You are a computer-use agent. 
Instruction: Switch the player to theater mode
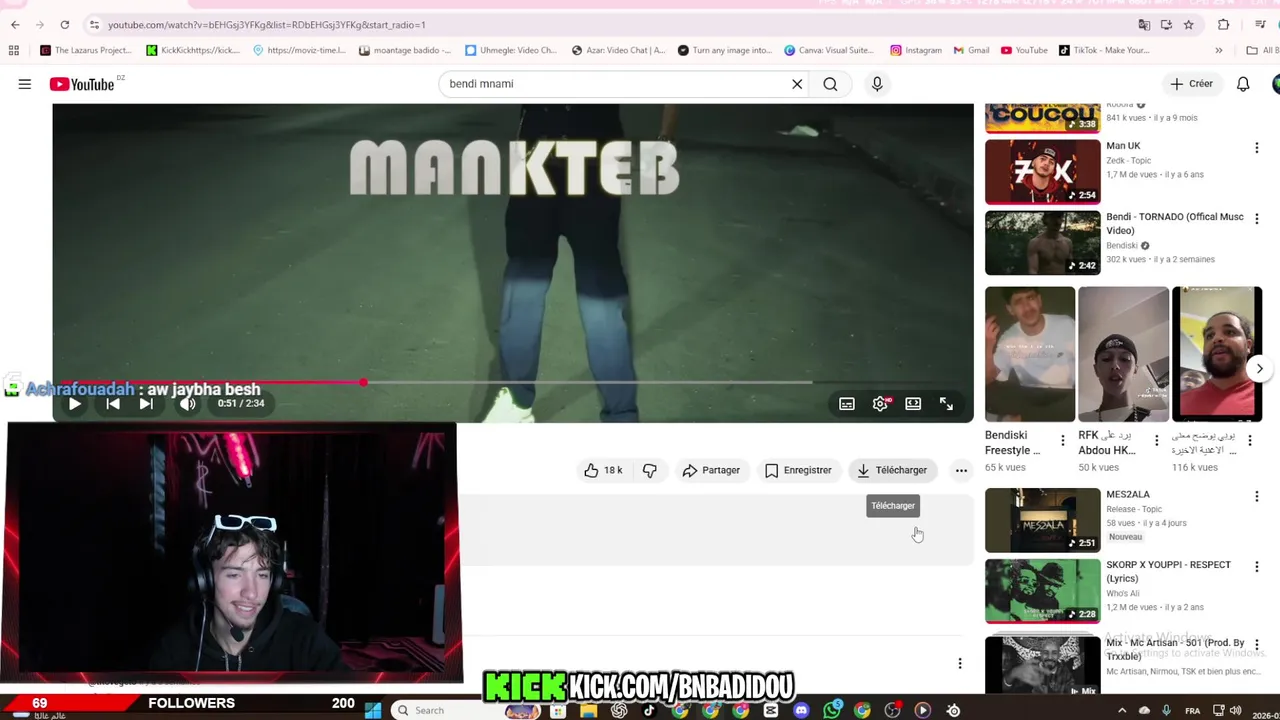coord(913,403)
